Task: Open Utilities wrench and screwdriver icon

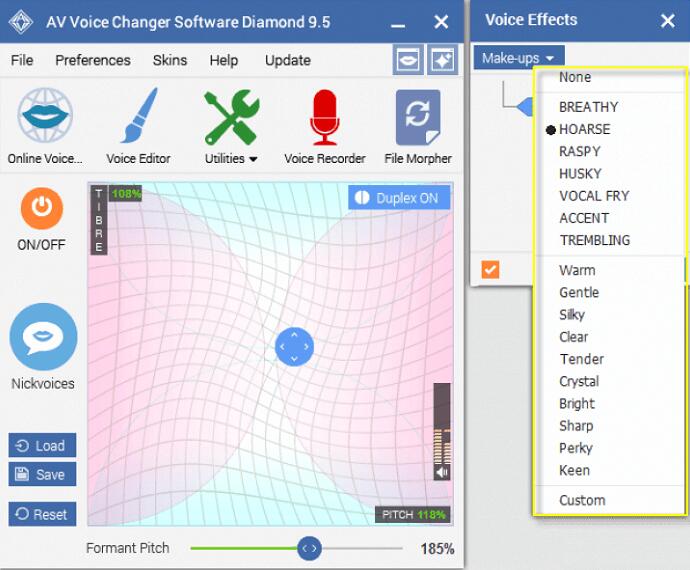Action: pos(231,117)
